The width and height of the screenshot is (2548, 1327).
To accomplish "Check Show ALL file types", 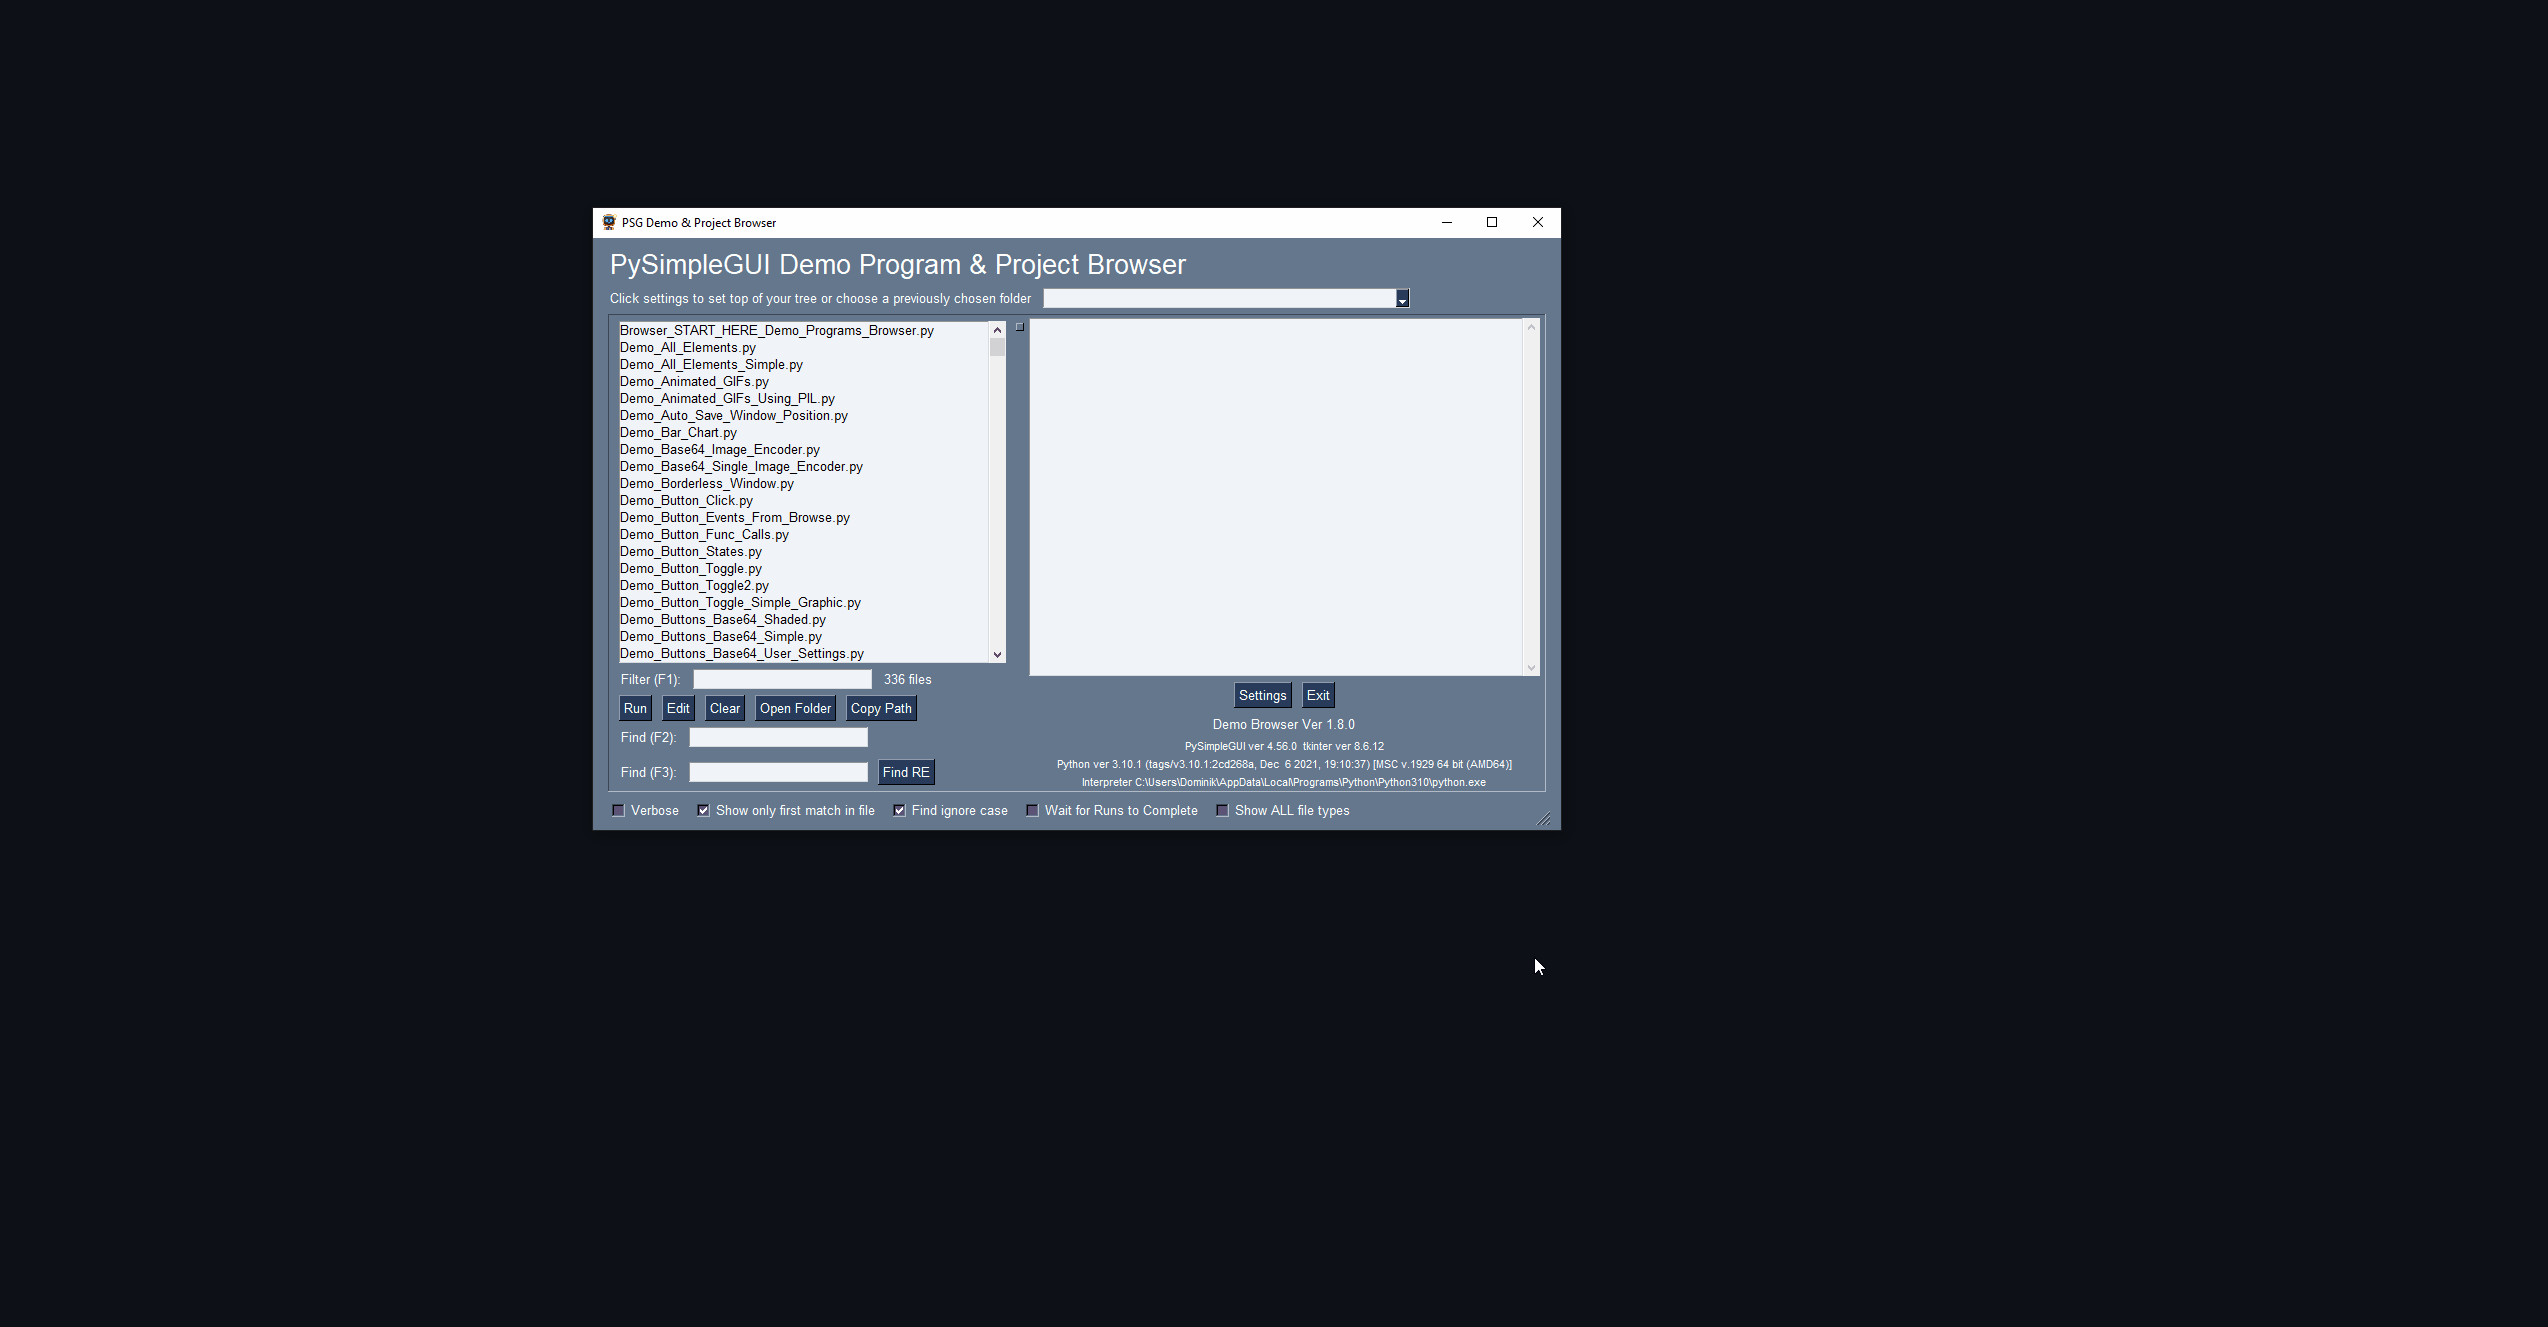I will tap(1222, 811).
